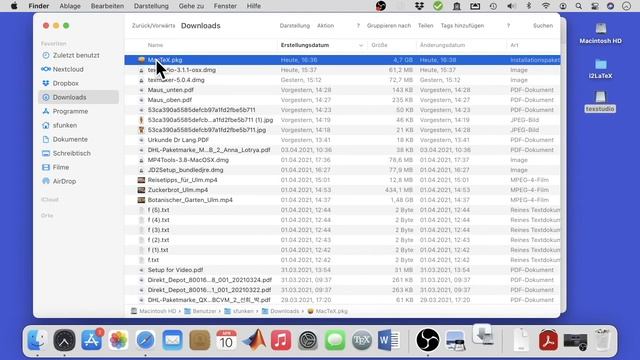Image resolution: width=640 pixels, height=360 pixels.
Task: Sort by Größe column header
Action: 379,45
